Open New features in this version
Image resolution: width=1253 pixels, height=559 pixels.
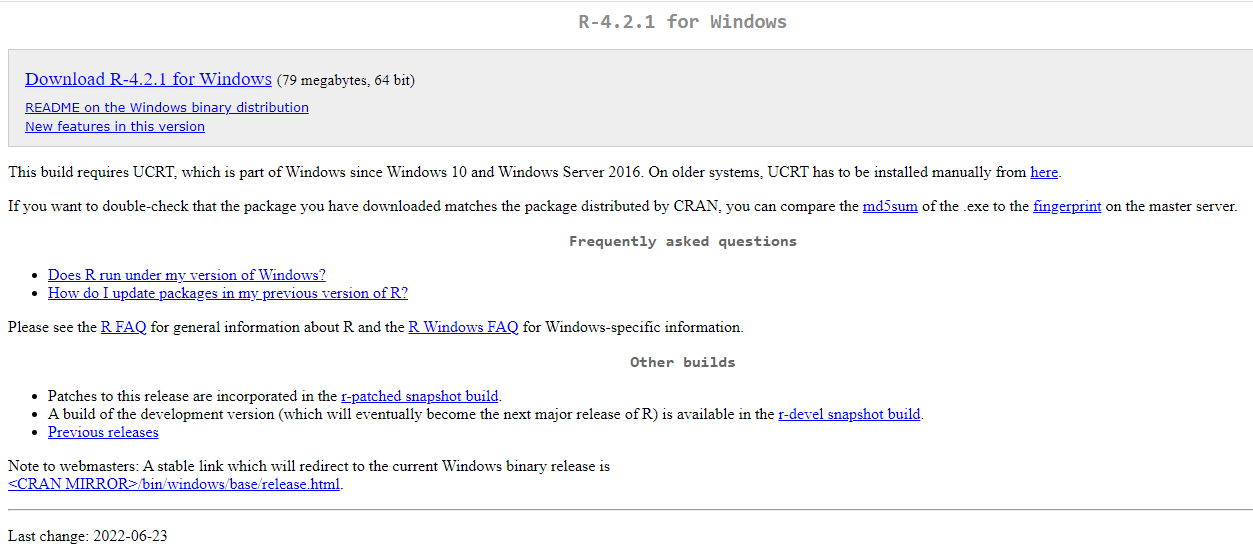click(x=115, y=126)
